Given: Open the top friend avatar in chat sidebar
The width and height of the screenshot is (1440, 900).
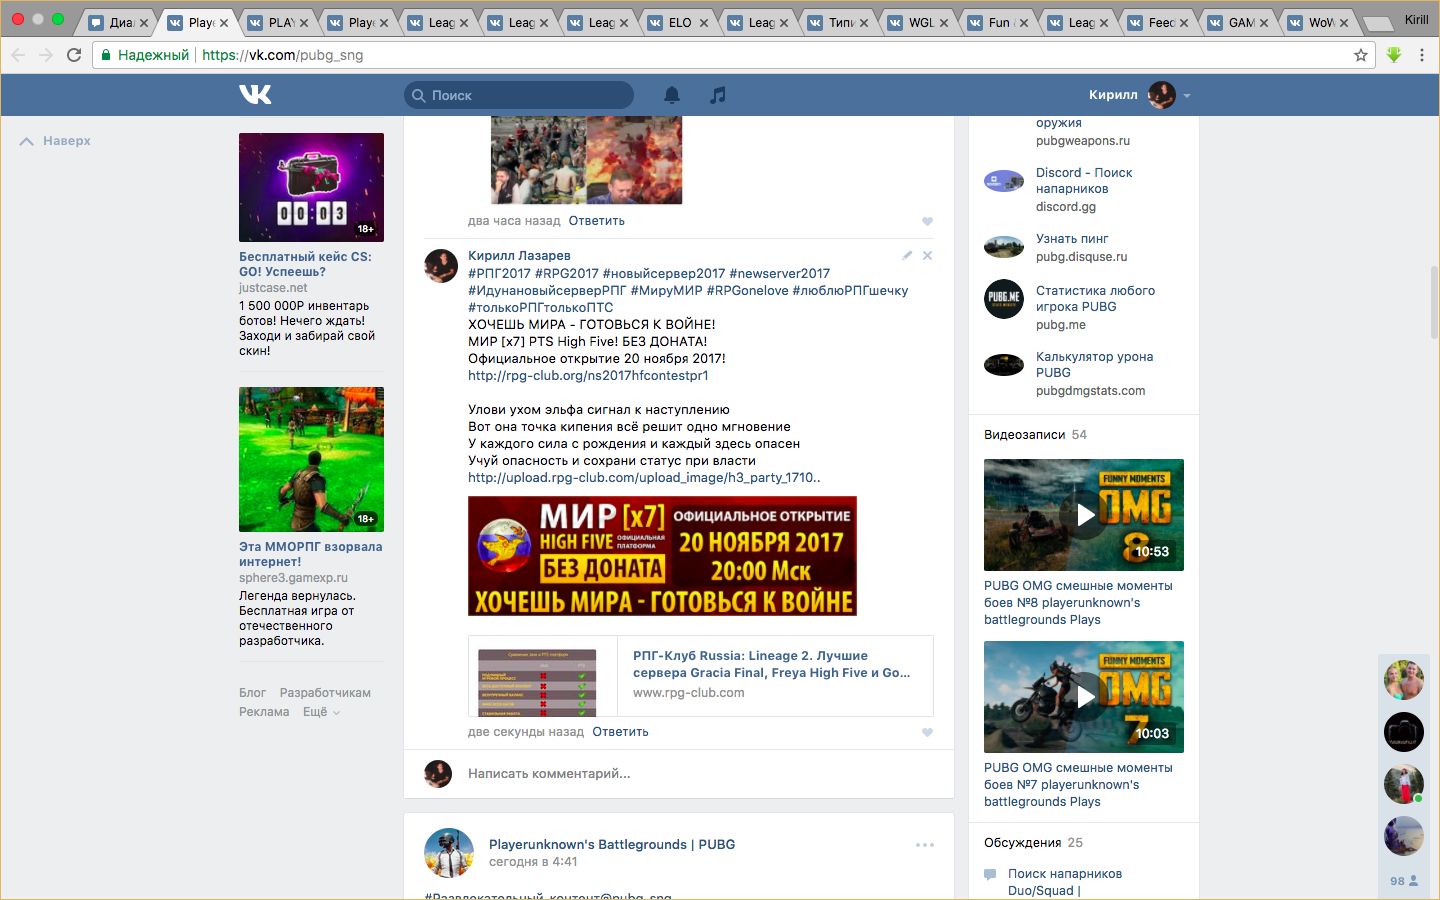Looking at the screenshot, I should (x=1403, y=680).
